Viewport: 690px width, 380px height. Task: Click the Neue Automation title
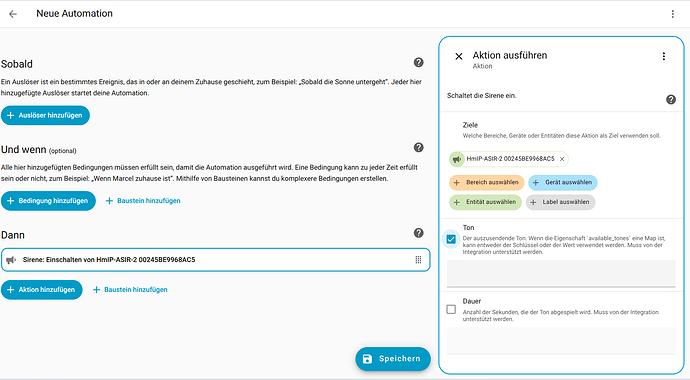pos(74,14)
